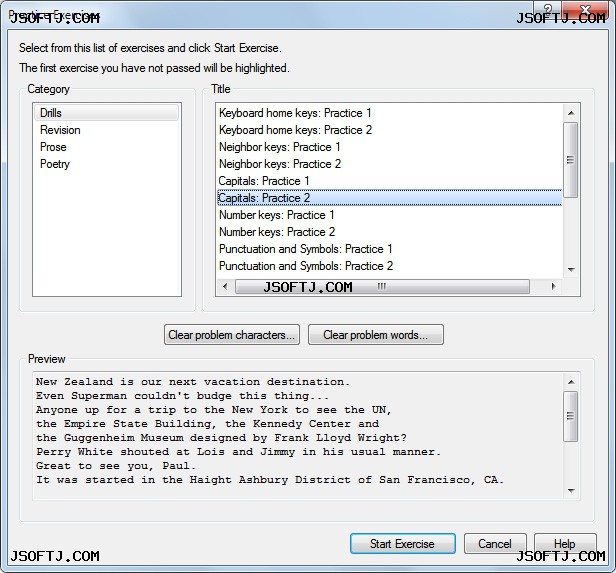
Task: Click Preview scroll up arrow
Action: pos(571,382)
